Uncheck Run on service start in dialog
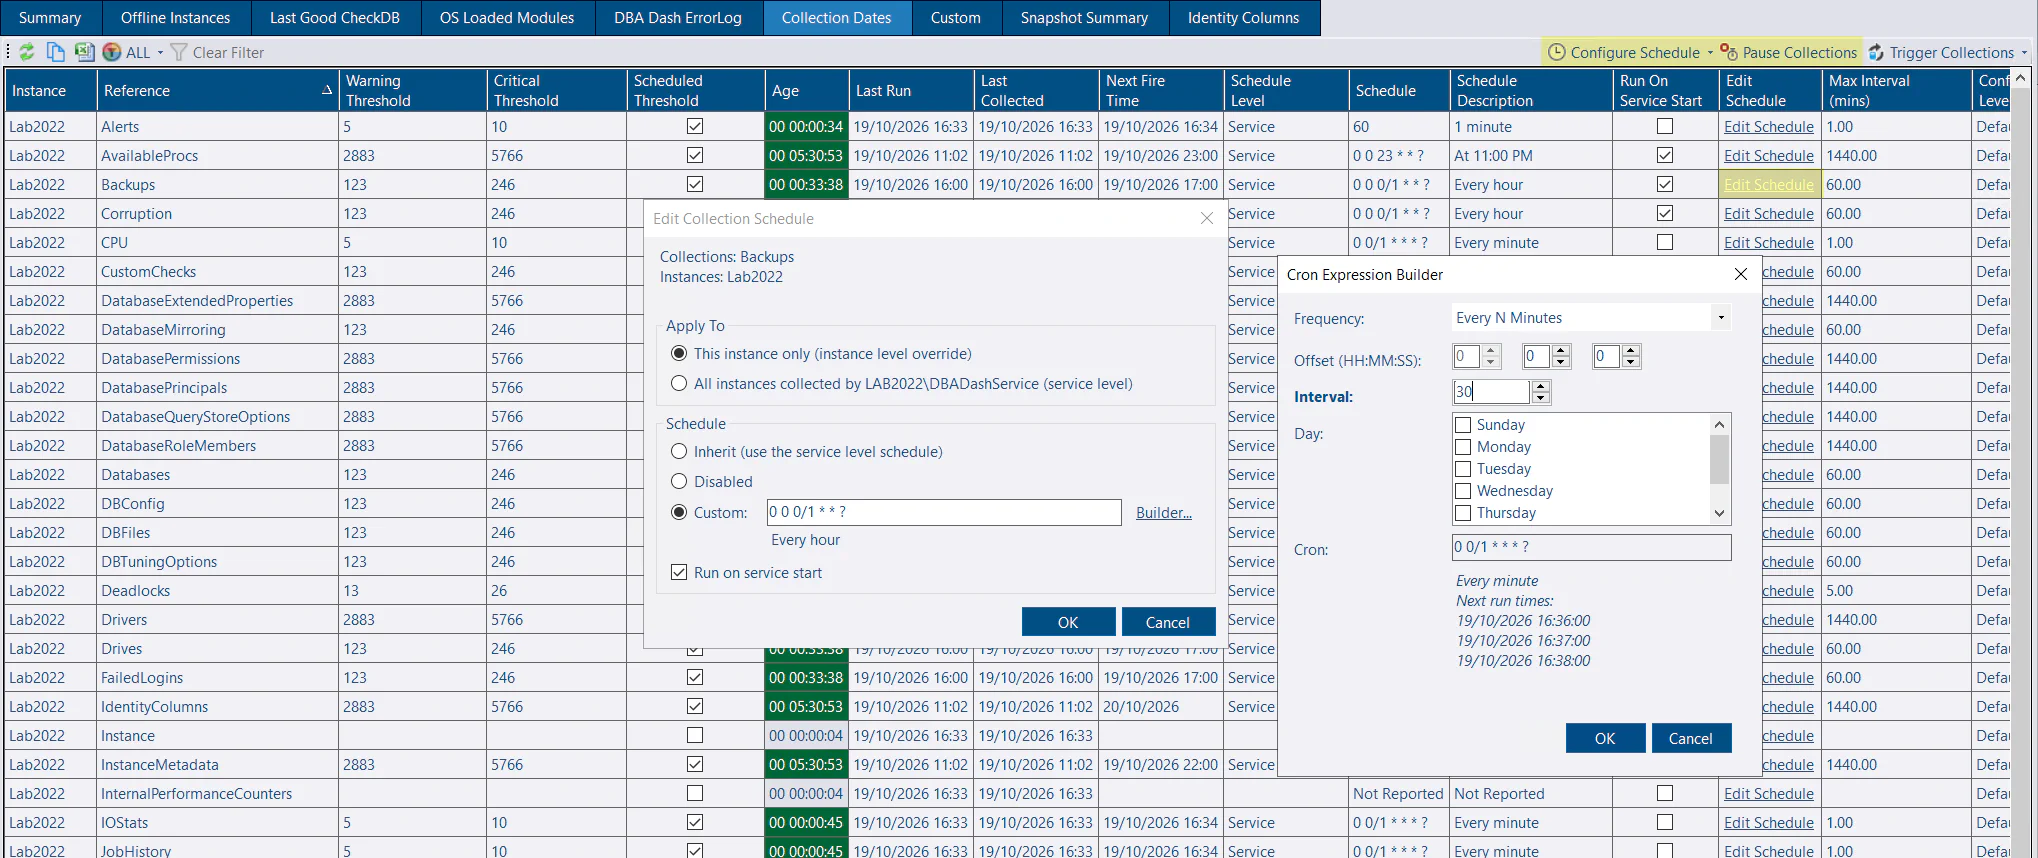Viewport: 2038px width, 858px height. pyautogui.click(x=679, y=572)
